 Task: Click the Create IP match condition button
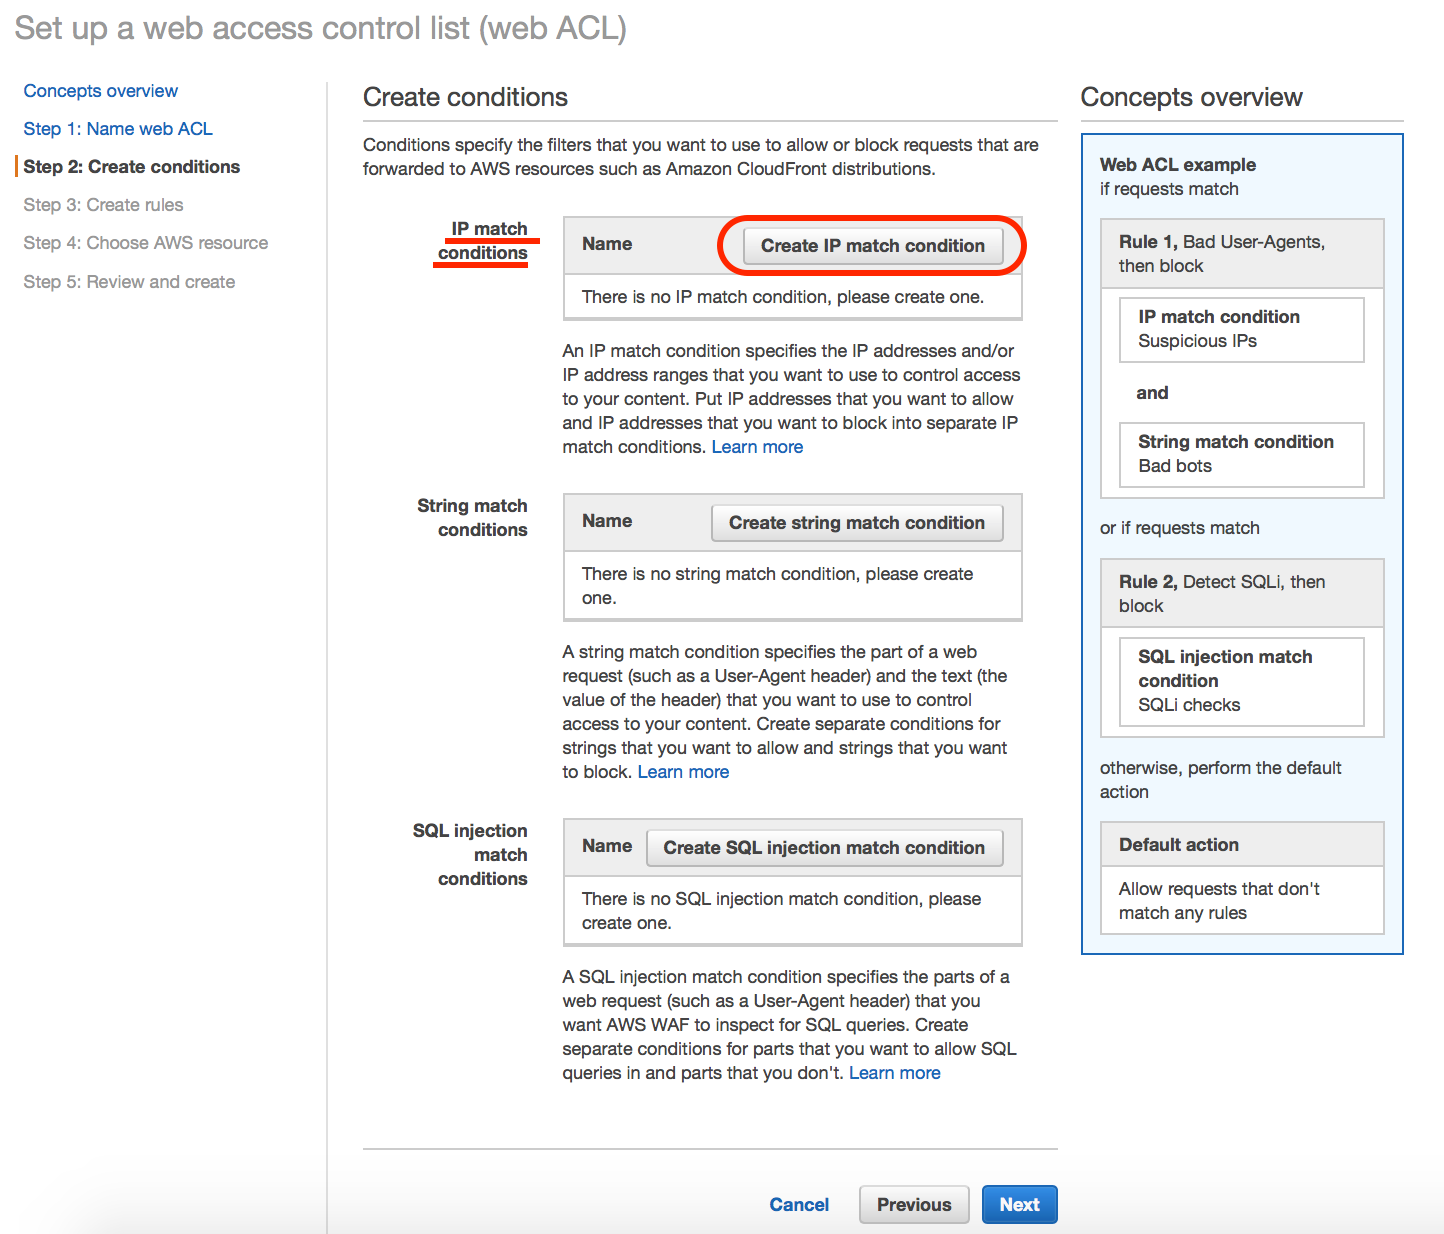click(x=870, y=246)
